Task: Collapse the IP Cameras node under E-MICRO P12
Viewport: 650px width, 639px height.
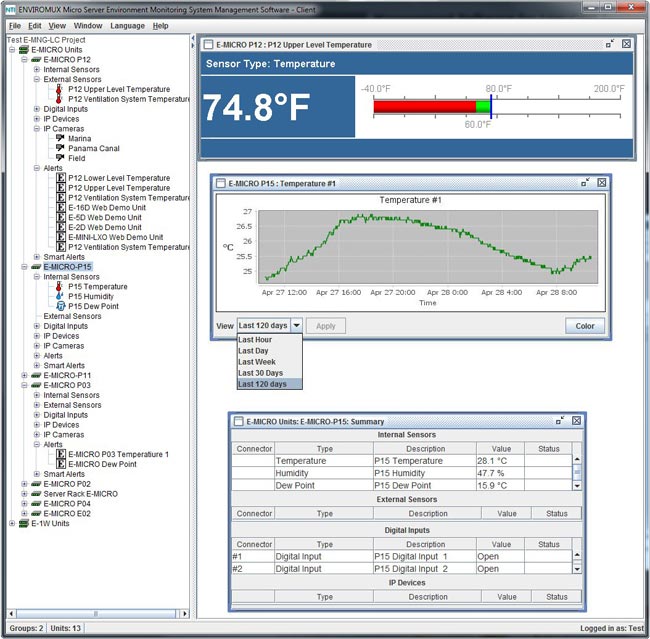Action: point(36,129)
